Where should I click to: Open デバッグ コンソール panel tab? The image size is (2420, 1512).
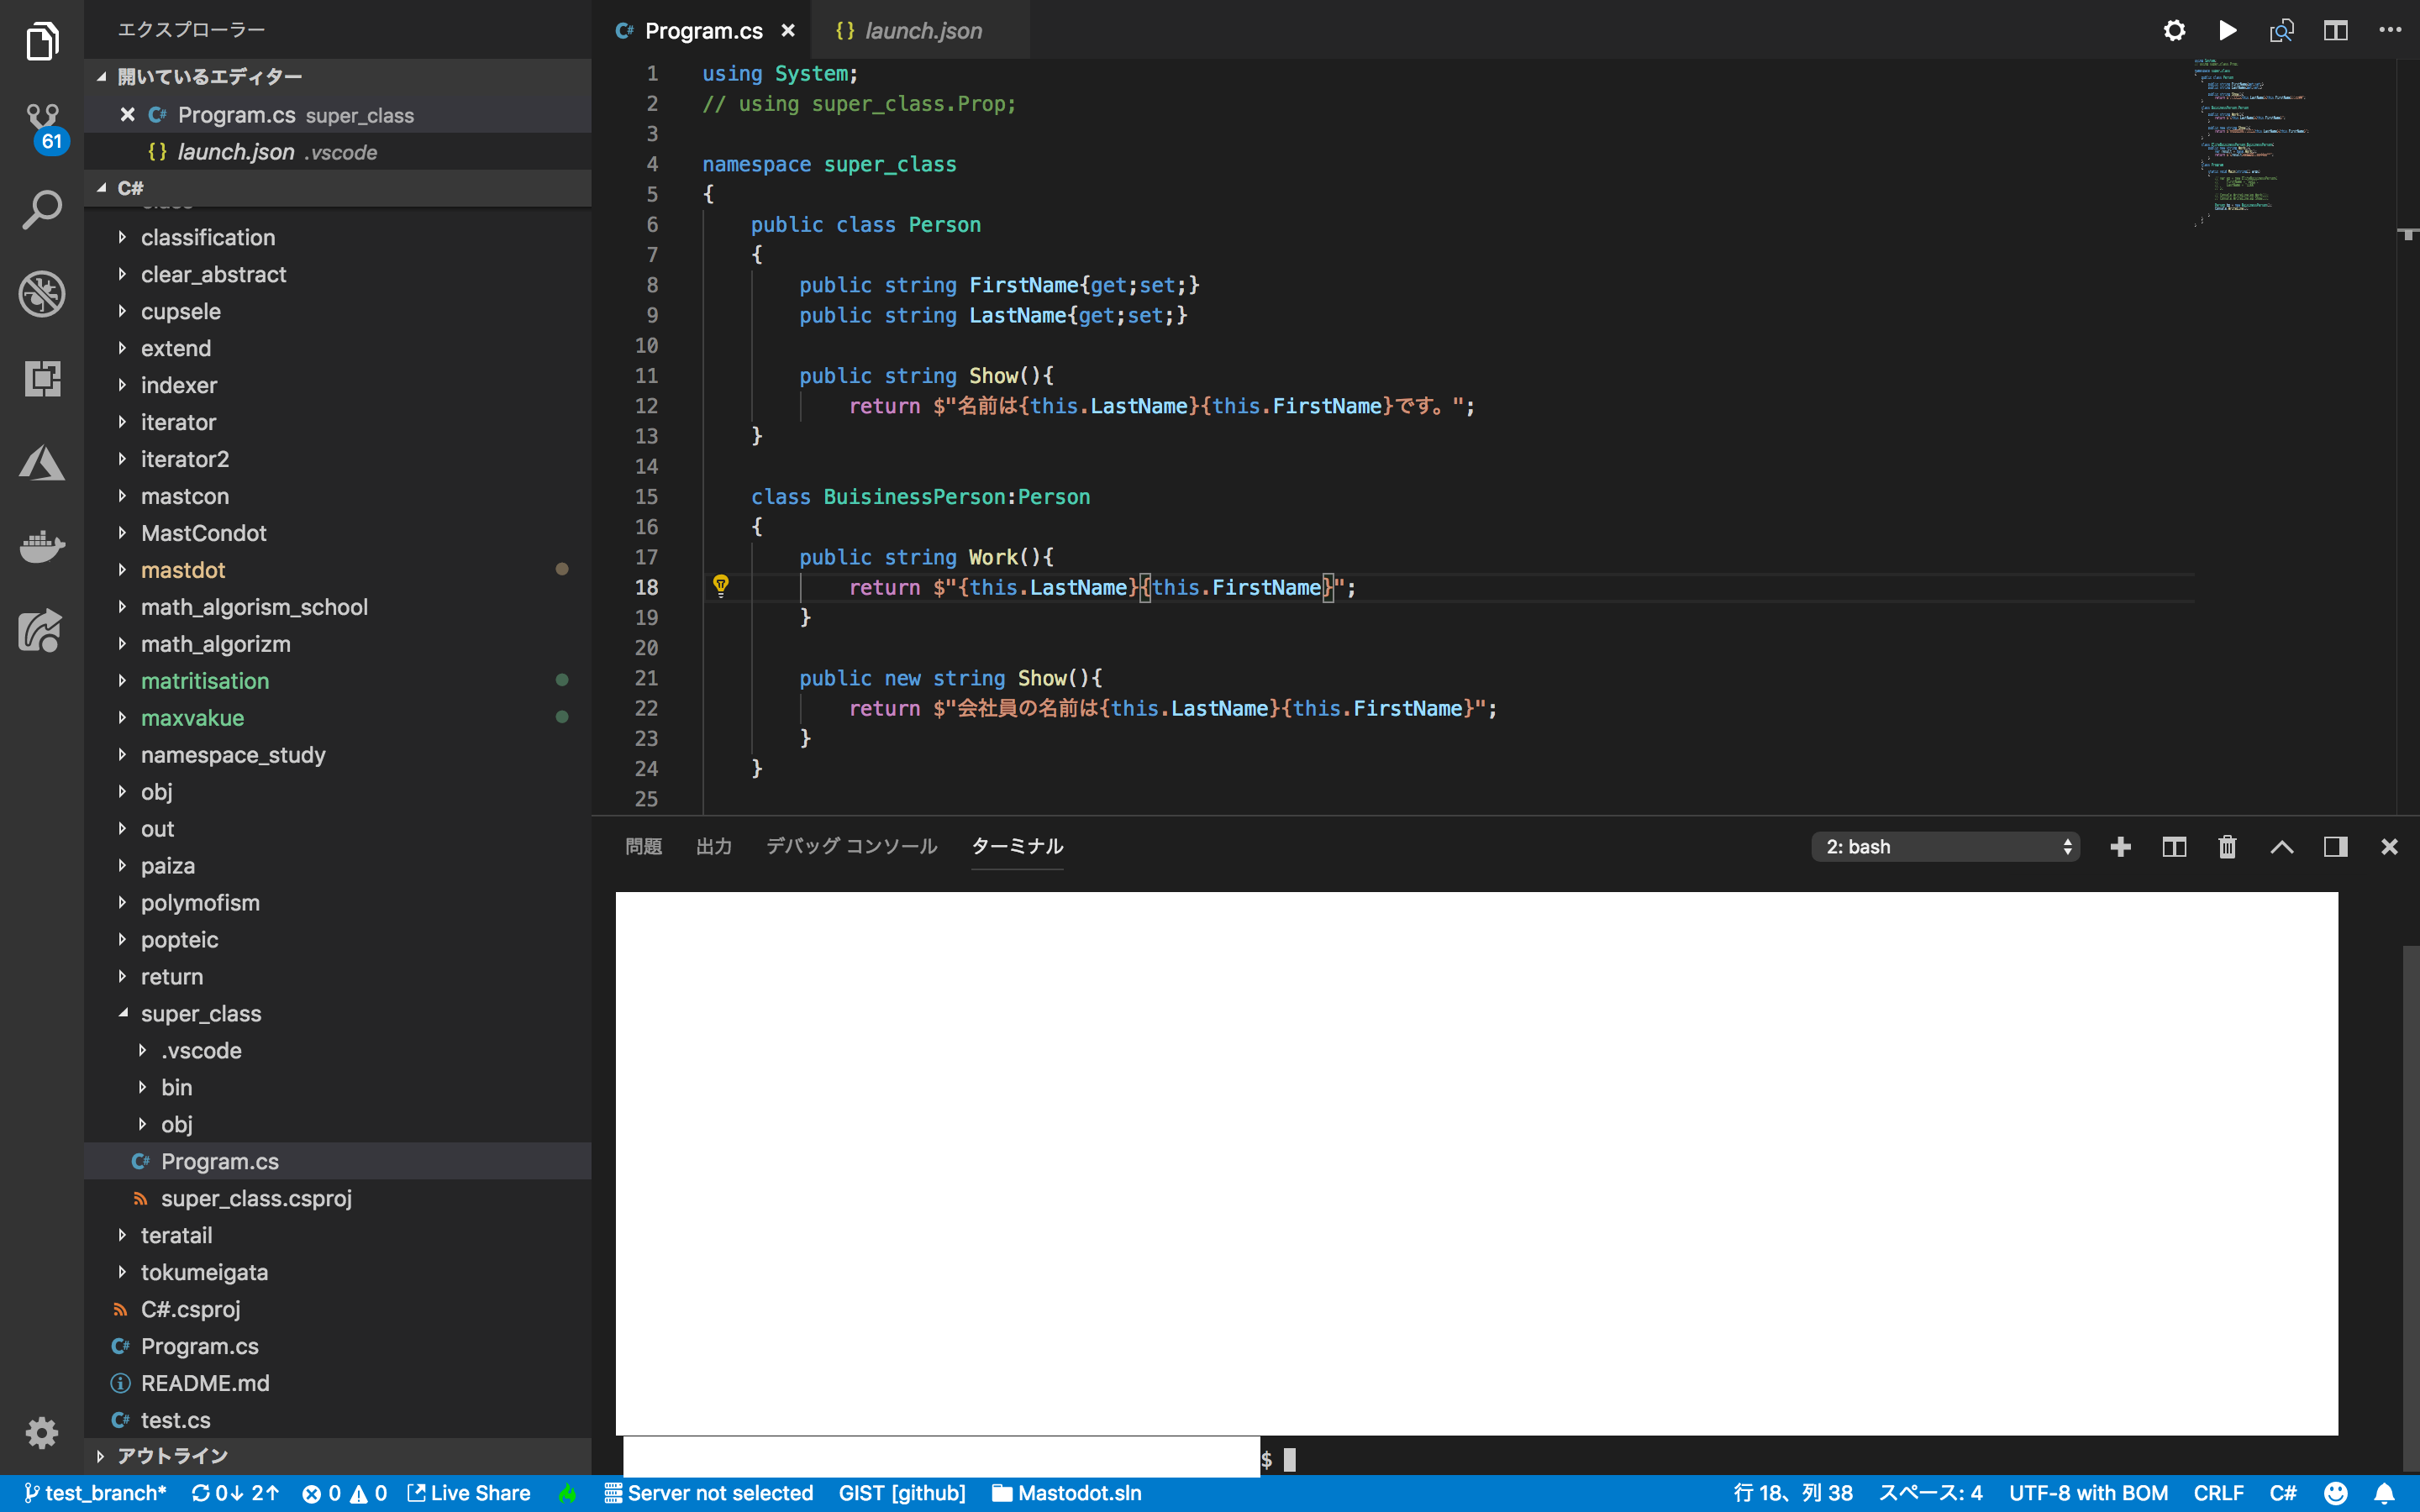[852, 846]
